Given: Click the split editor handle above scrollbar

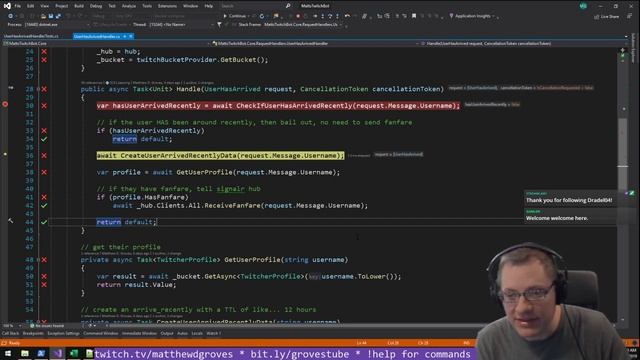Looking at the screenshot, I should click(x=622, y=50).
